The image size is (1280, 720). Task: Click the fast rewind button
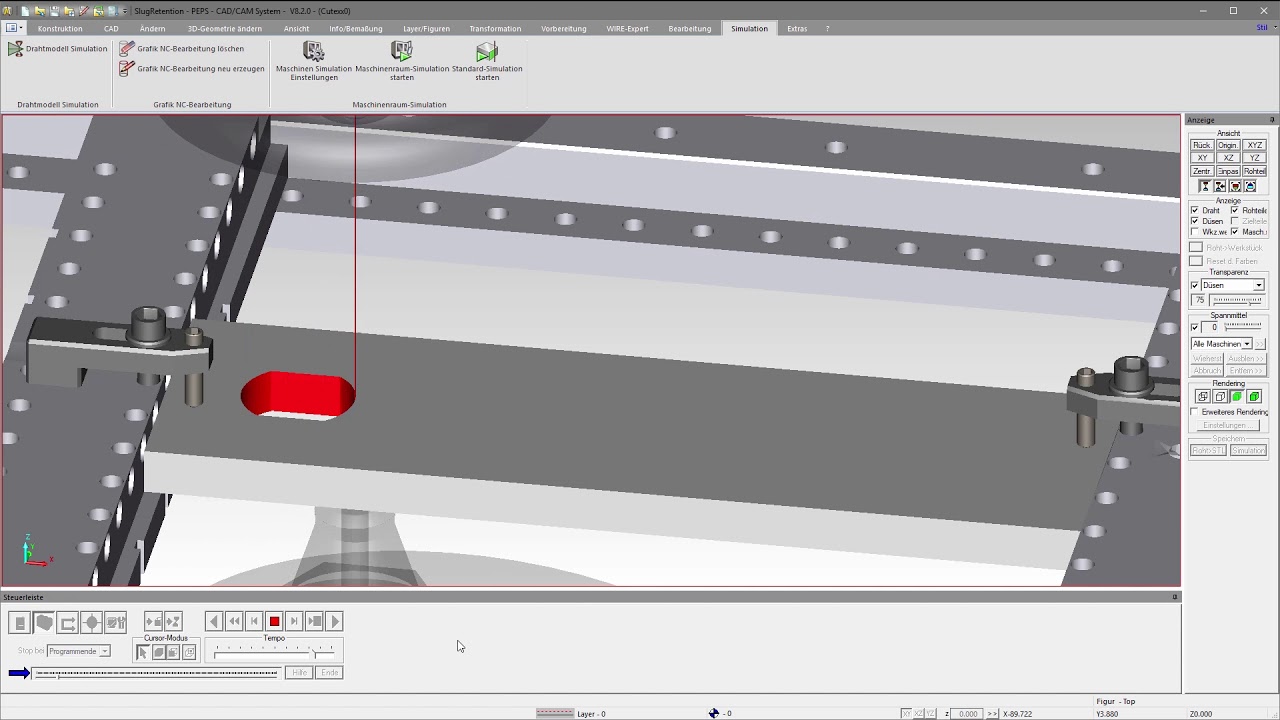234,622
